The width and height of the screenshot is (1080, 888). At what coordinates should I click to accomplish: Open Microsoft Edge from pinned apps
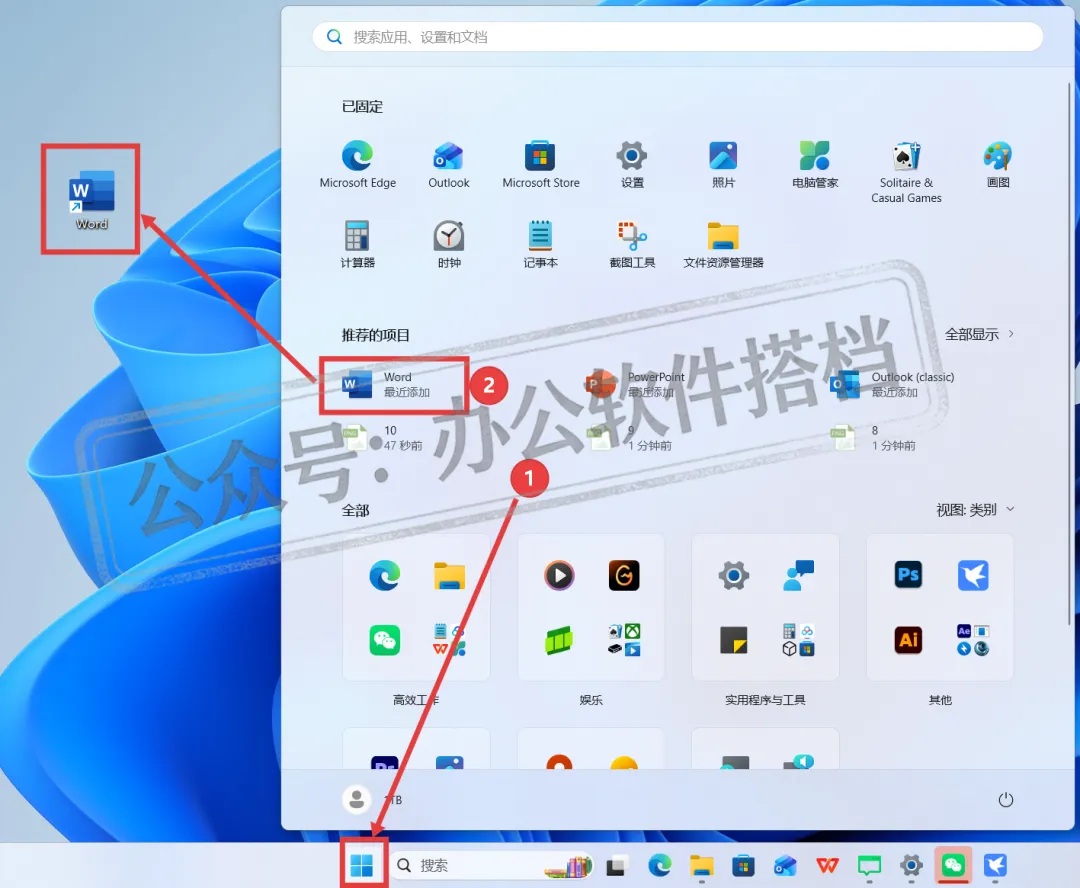point(357,164)
